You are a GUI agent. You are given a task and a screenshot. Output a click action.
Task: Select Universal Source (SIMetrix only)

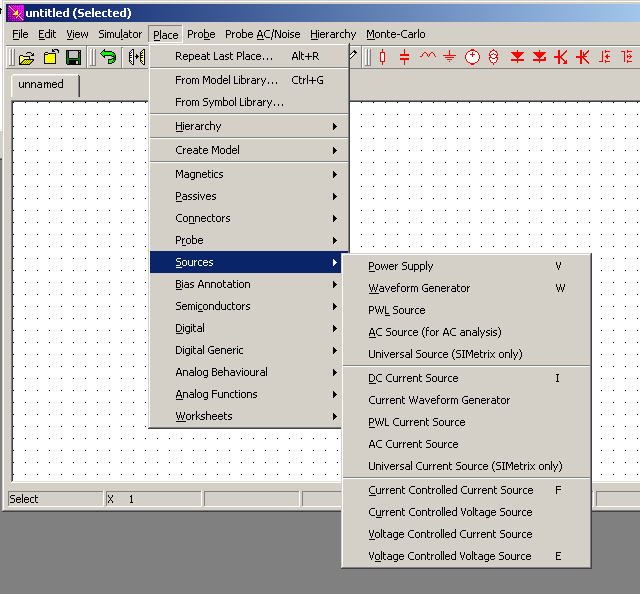pos(466,354)
